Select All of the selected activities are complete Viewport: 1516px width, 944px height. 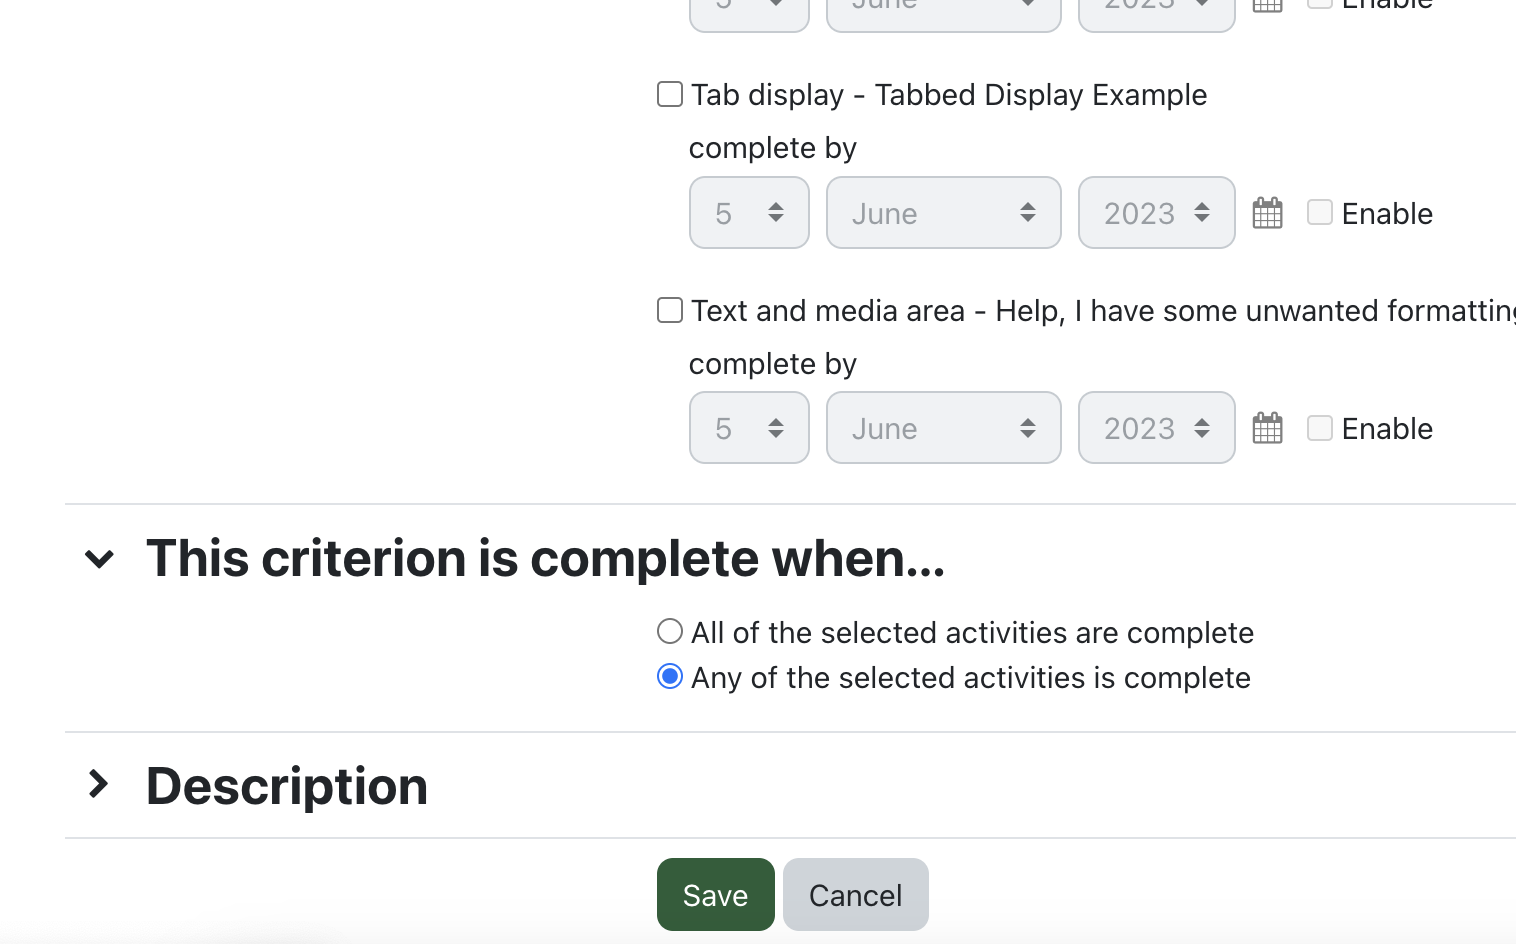(x=670, y=632)
